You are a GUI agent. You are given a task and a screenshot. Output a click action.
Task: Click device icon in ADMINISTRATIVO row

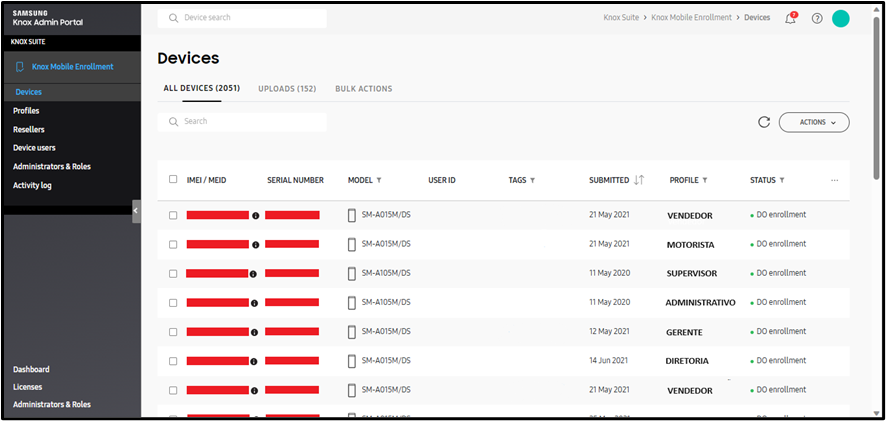(351, 303)
